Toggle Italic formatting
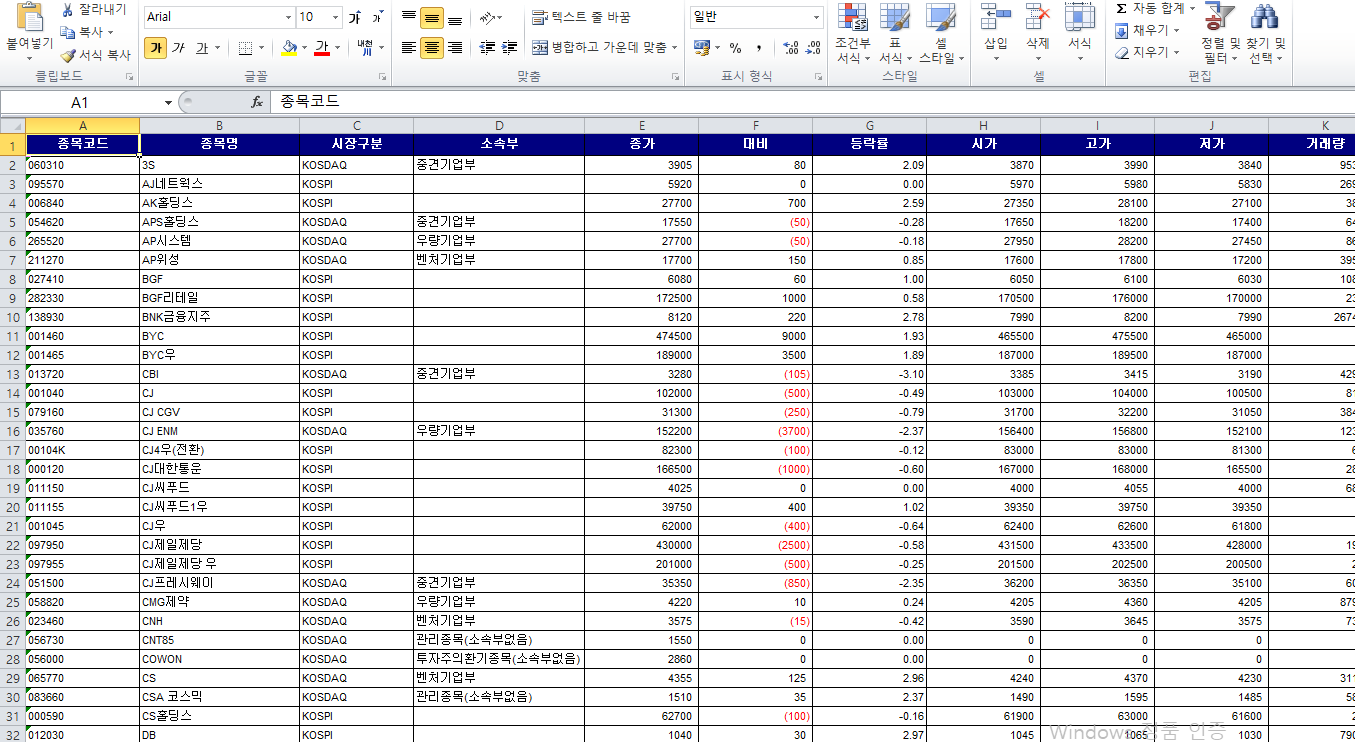Image resolution: width=1355 pixels, height=742 pixels. (178, 48)
